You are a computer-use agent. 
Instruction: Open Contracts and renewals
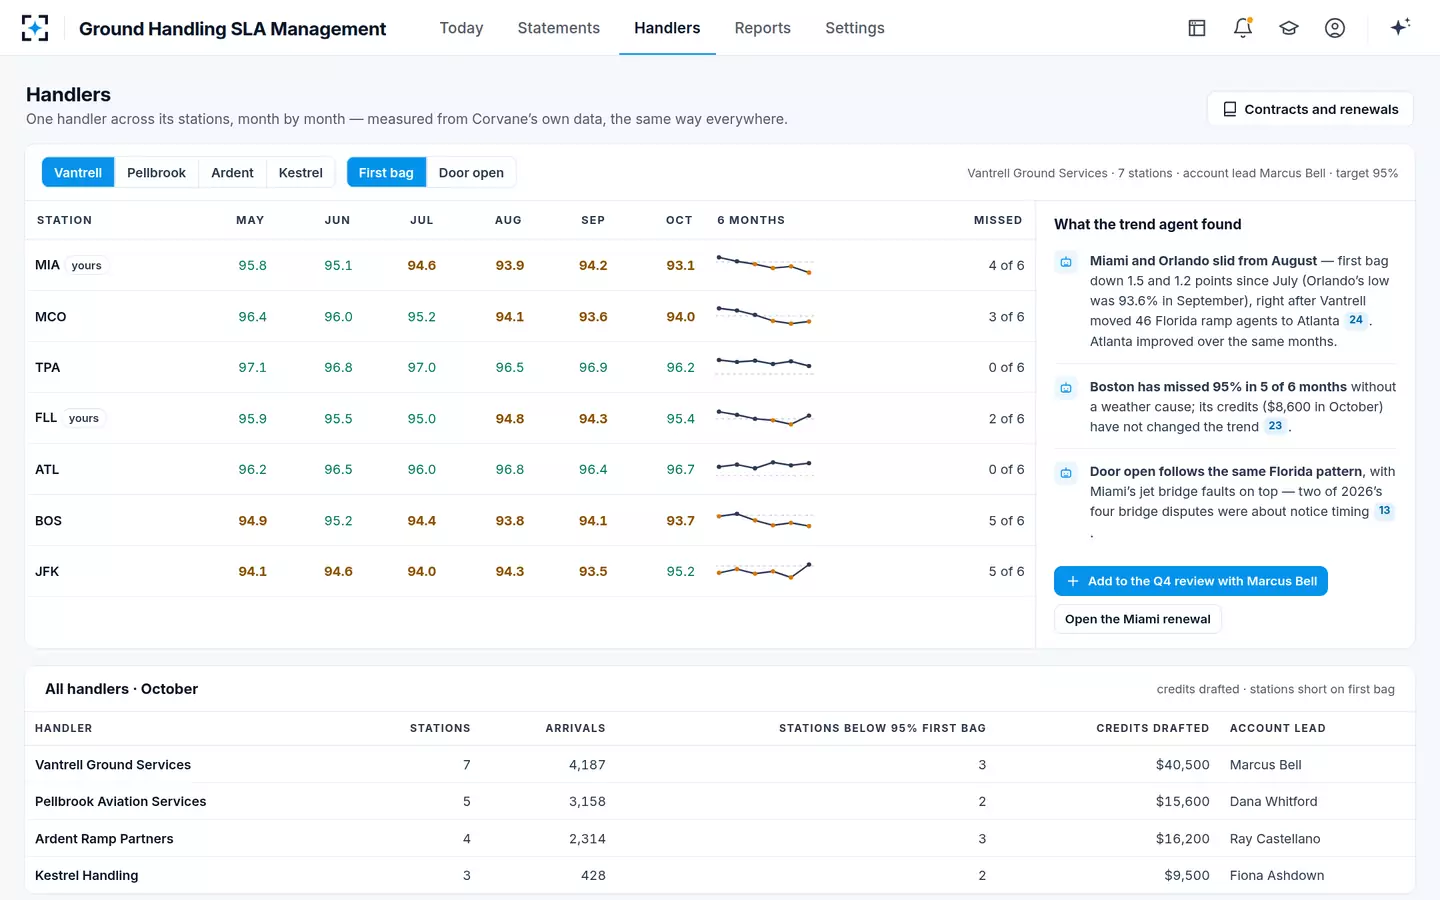coord(1310,109)
